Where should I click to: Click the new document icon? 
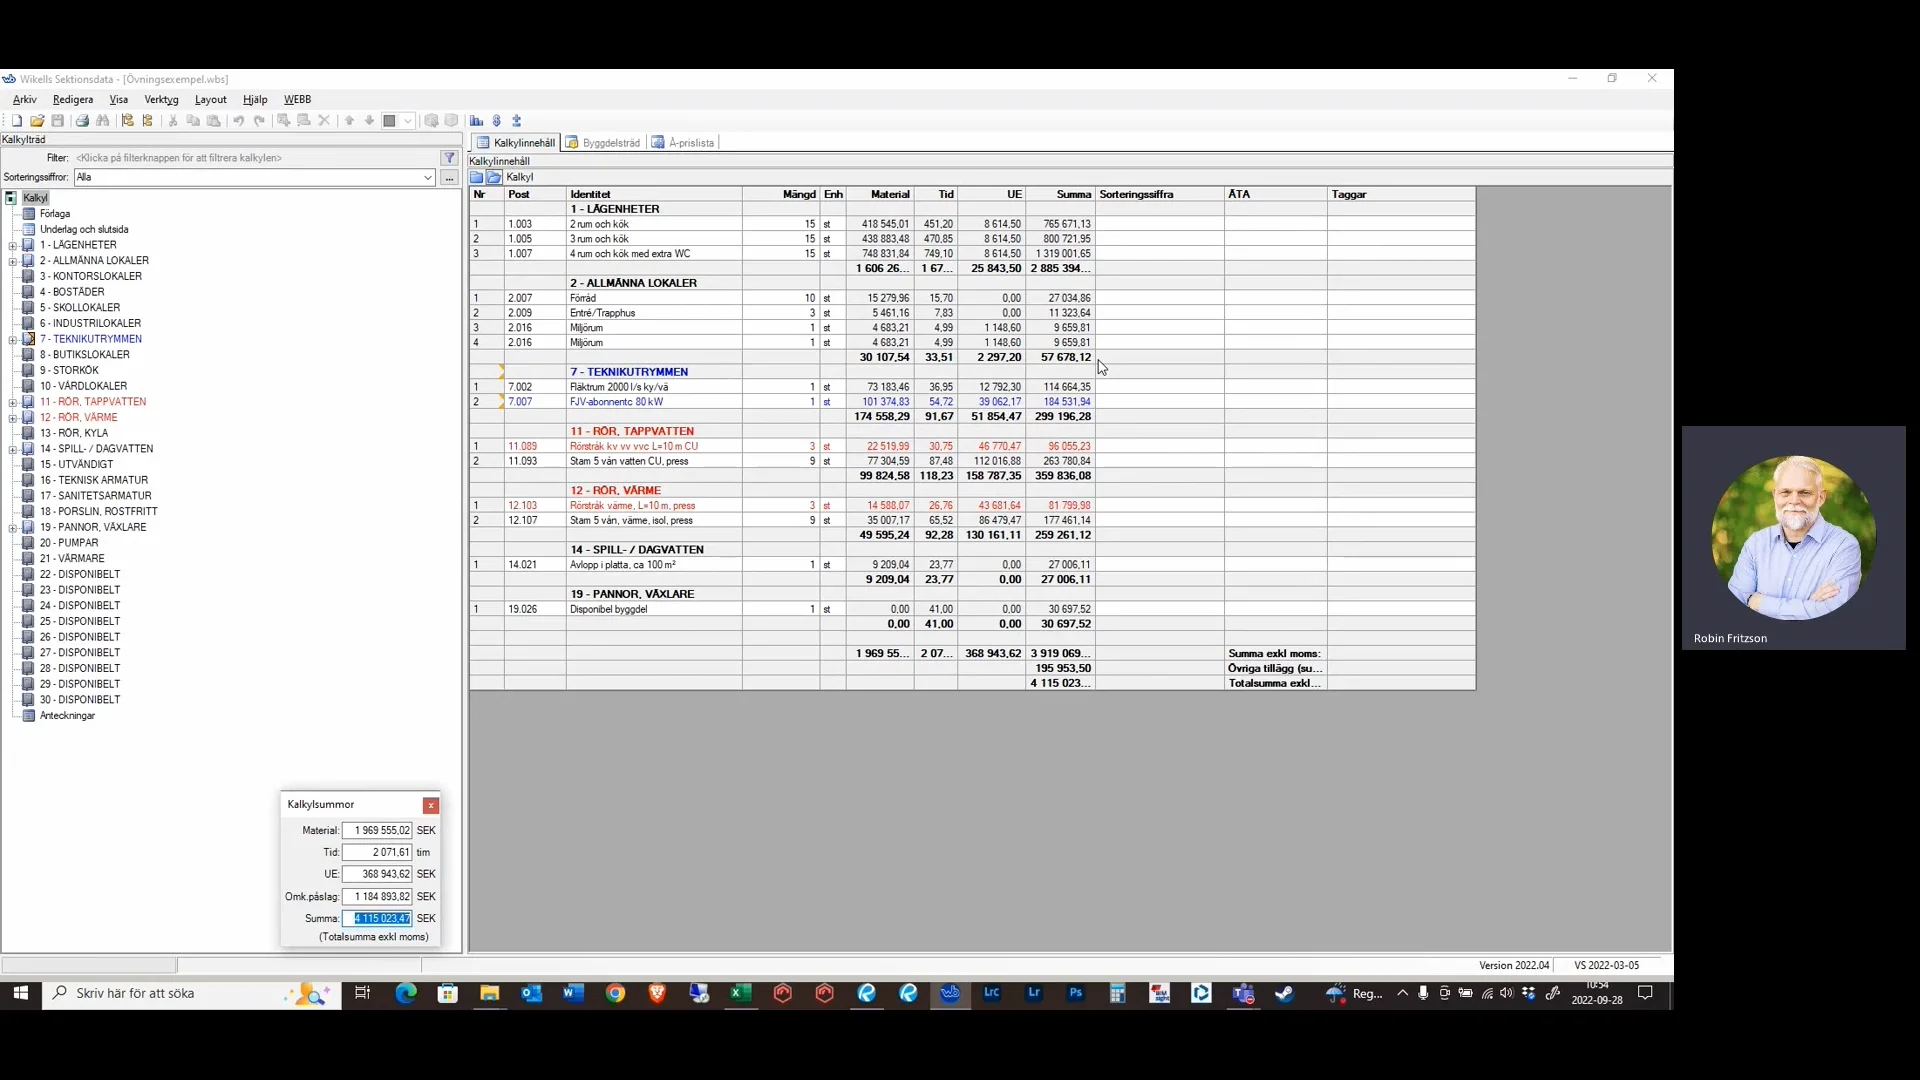coord(17,121)
